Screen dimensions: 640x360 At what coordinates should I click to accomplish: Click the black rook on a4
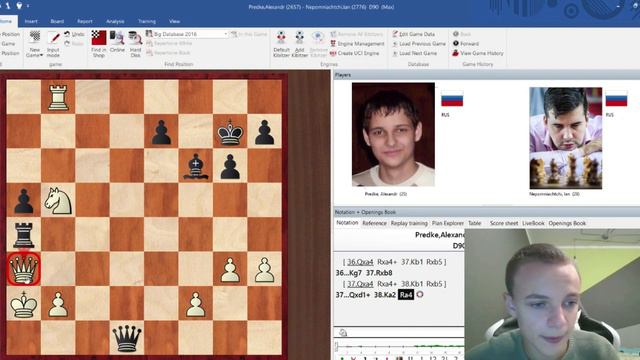click(x=24, y=235)
